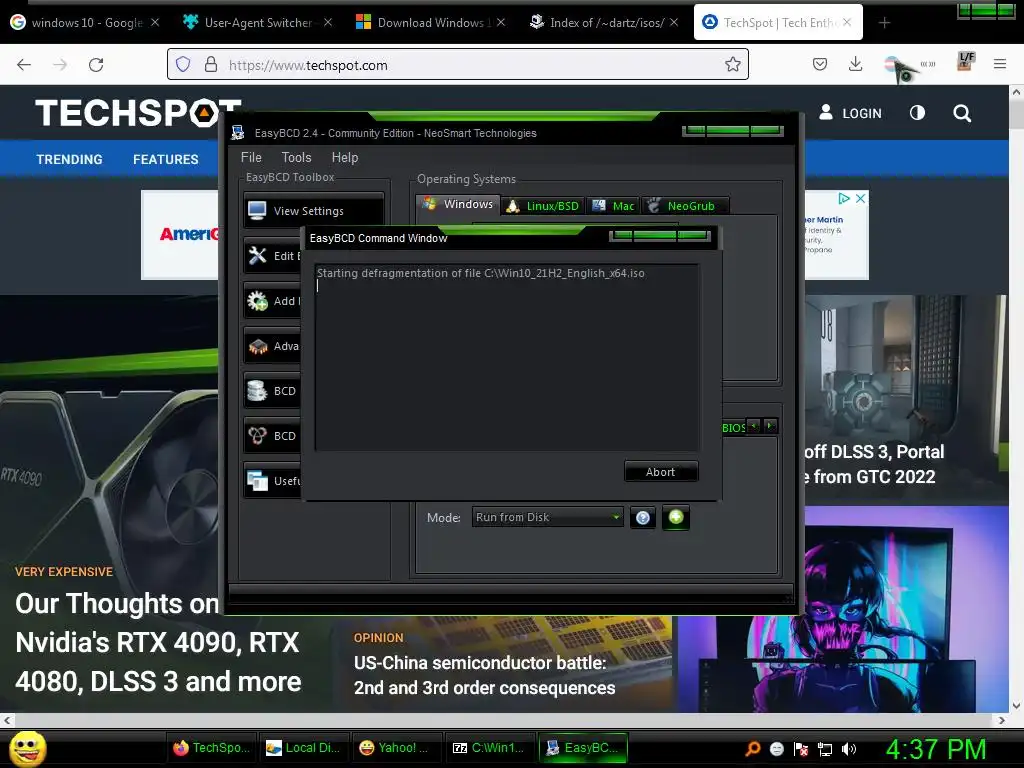
Task: Click the EasyBC... taskbar button
Action: (x=583, y=748)
